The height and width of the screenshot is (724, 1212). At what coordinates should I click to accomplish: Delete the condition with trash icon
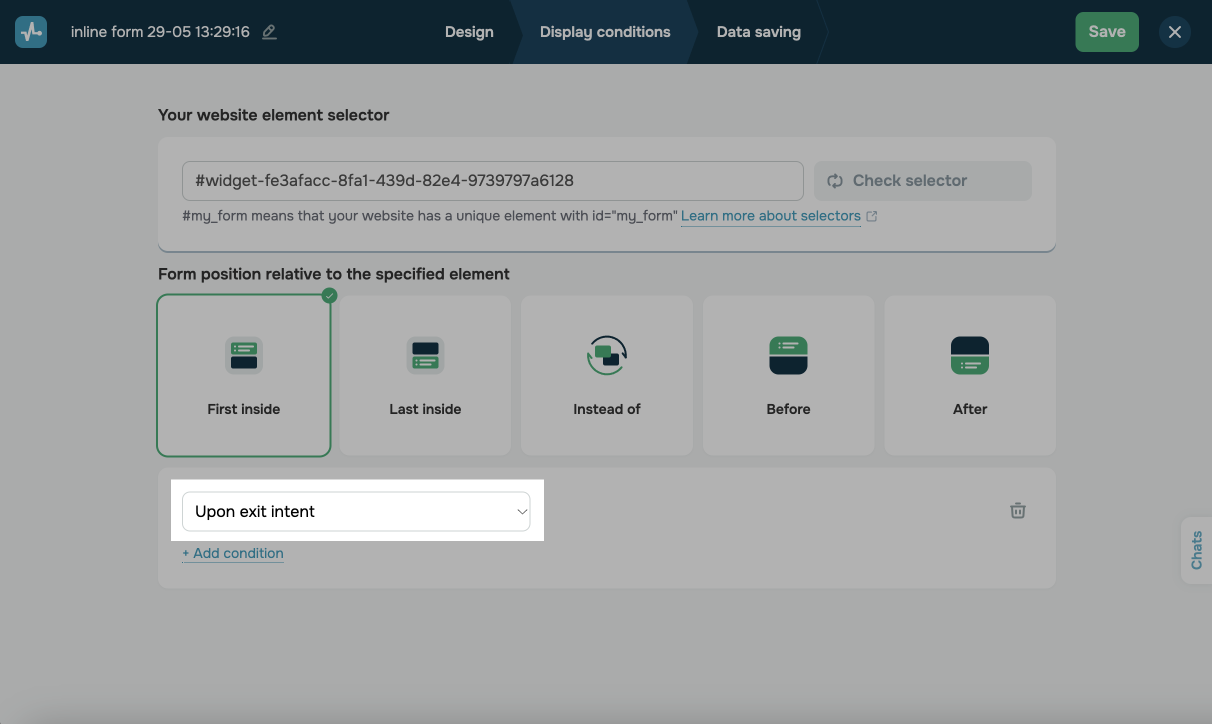pyautogui.click(x=1017, y=511)
